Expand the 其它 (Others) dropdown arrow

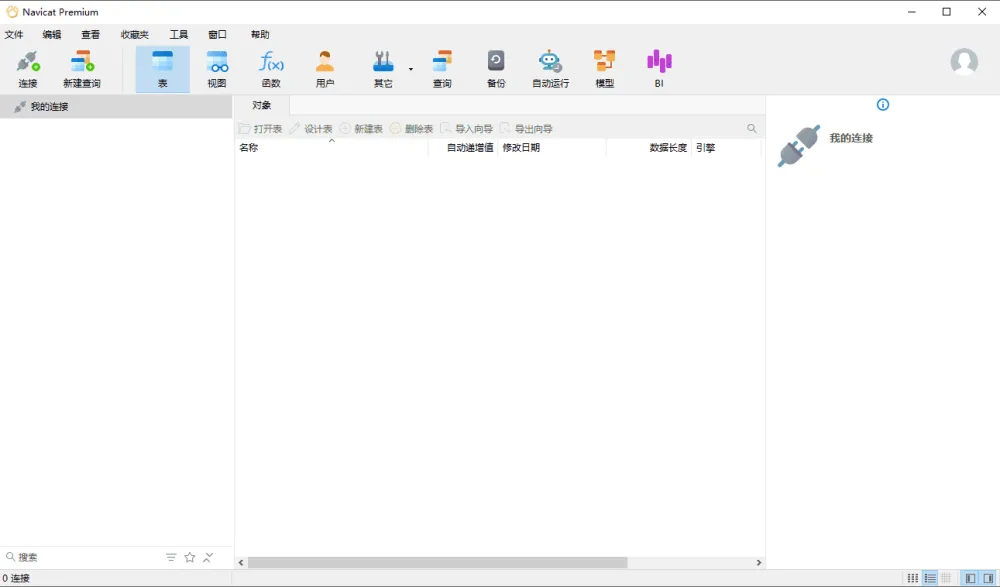(x=411, y=69)
